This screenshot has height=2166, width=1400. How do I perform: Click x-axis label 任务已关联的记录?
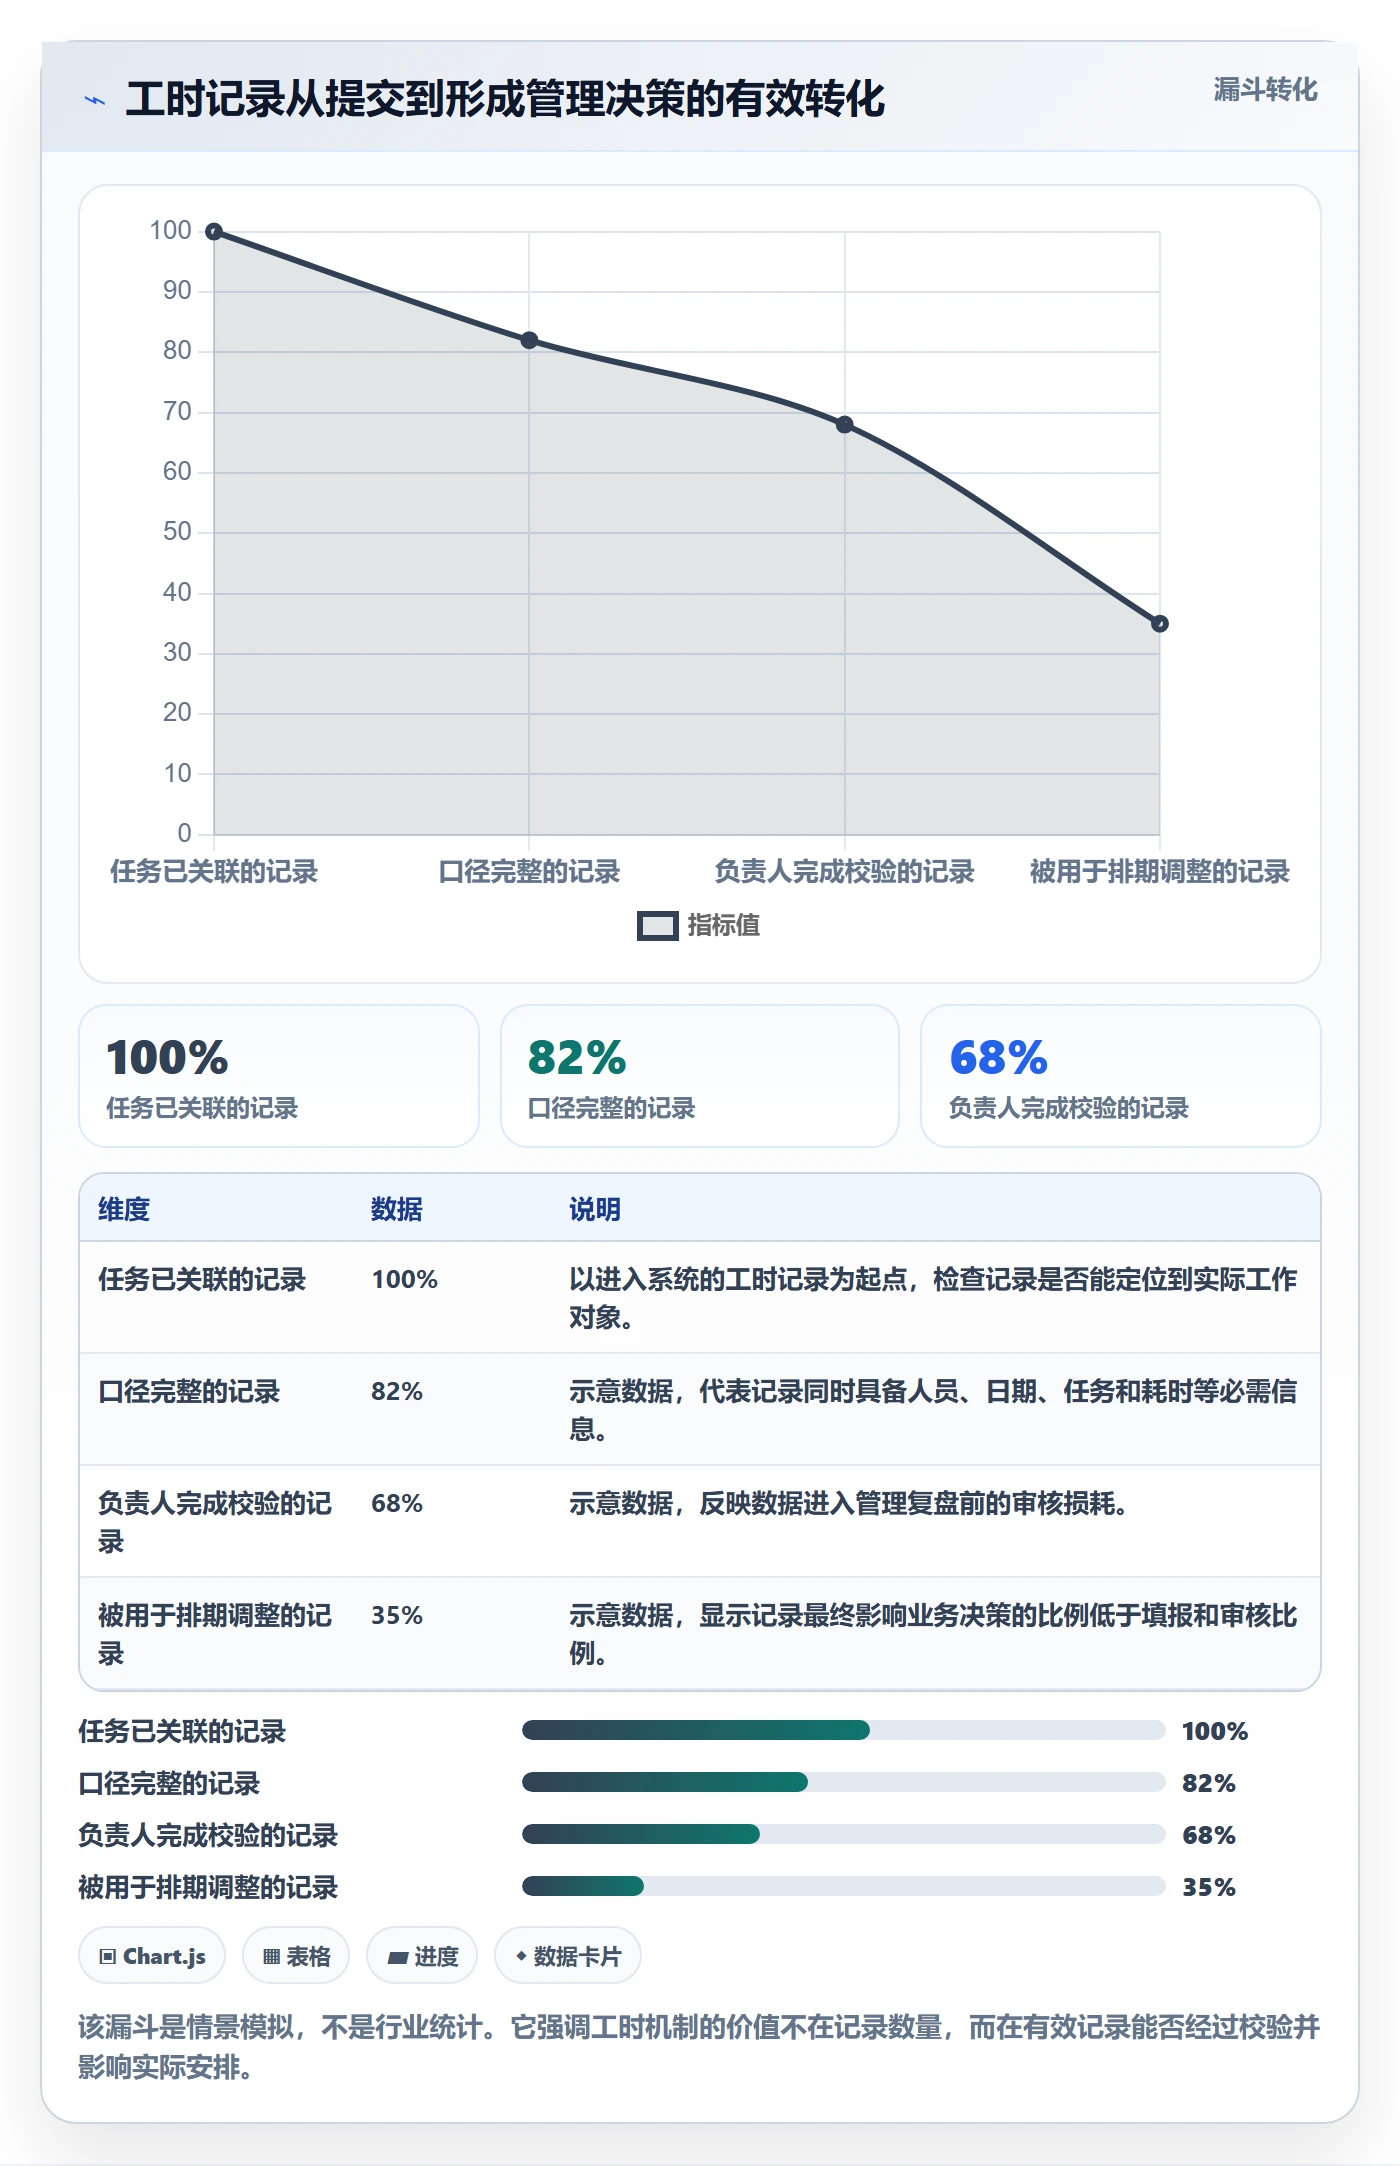pyautogui.click(x=214, y=872)
